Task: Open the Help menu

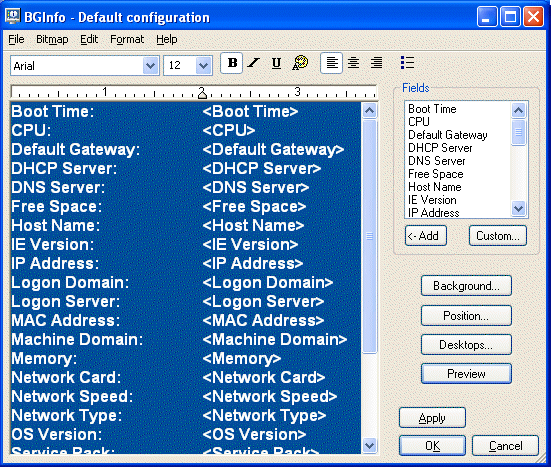Action: [167, 39]
